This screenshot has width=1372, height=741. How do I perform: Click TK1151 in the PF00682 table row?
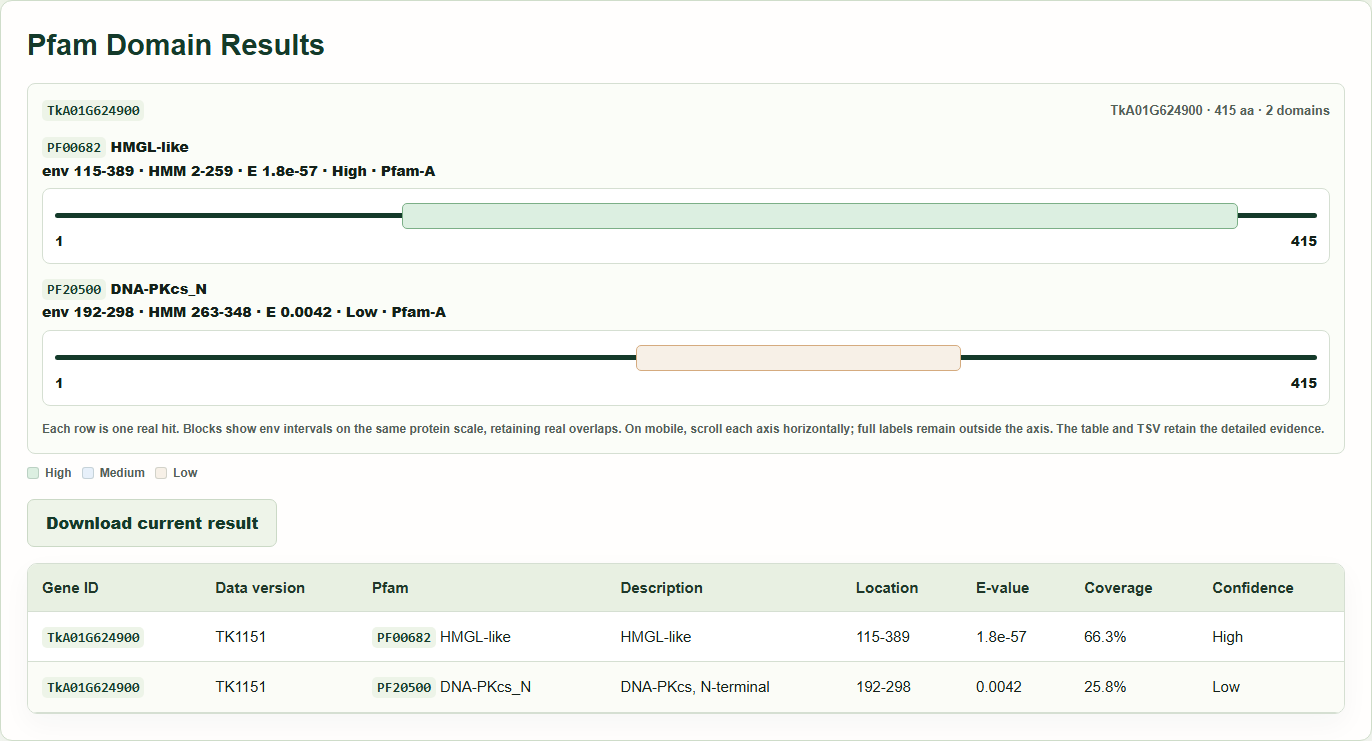[x=240, y=637]
